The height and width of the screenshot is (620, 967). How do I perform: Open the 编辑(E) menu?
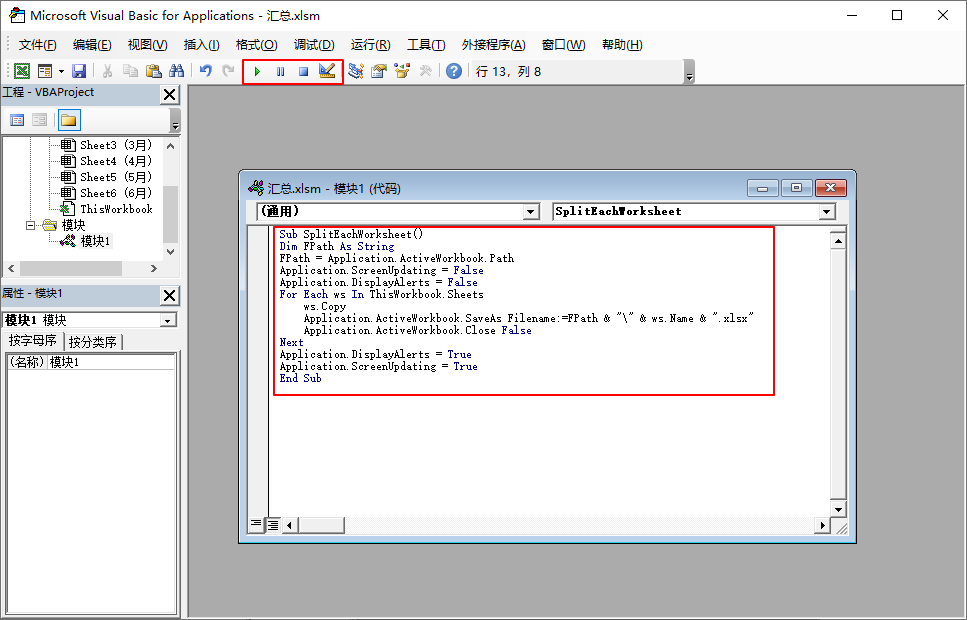click(x=92, y=44)
